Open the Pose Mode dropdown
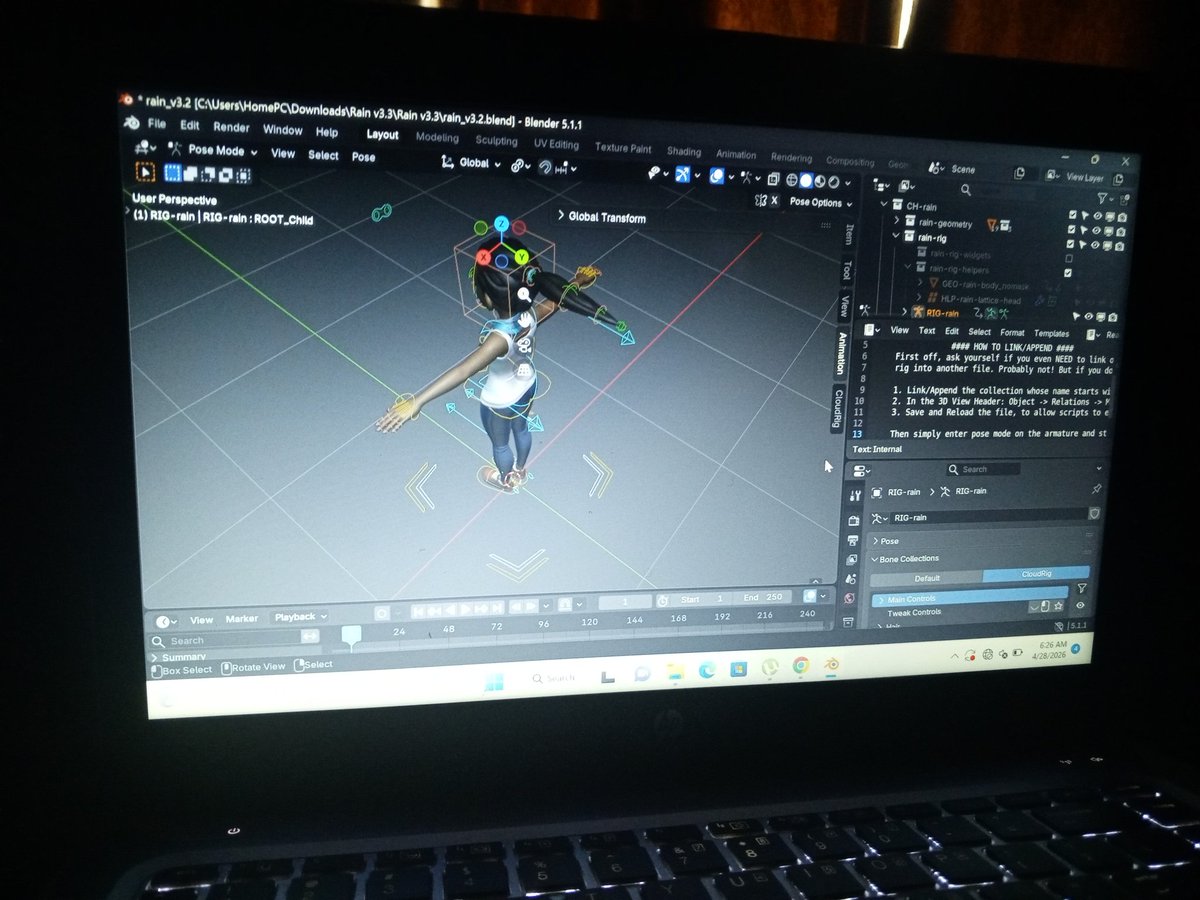Viewport: 1200px width, 900px height. (x=213, y=151)
